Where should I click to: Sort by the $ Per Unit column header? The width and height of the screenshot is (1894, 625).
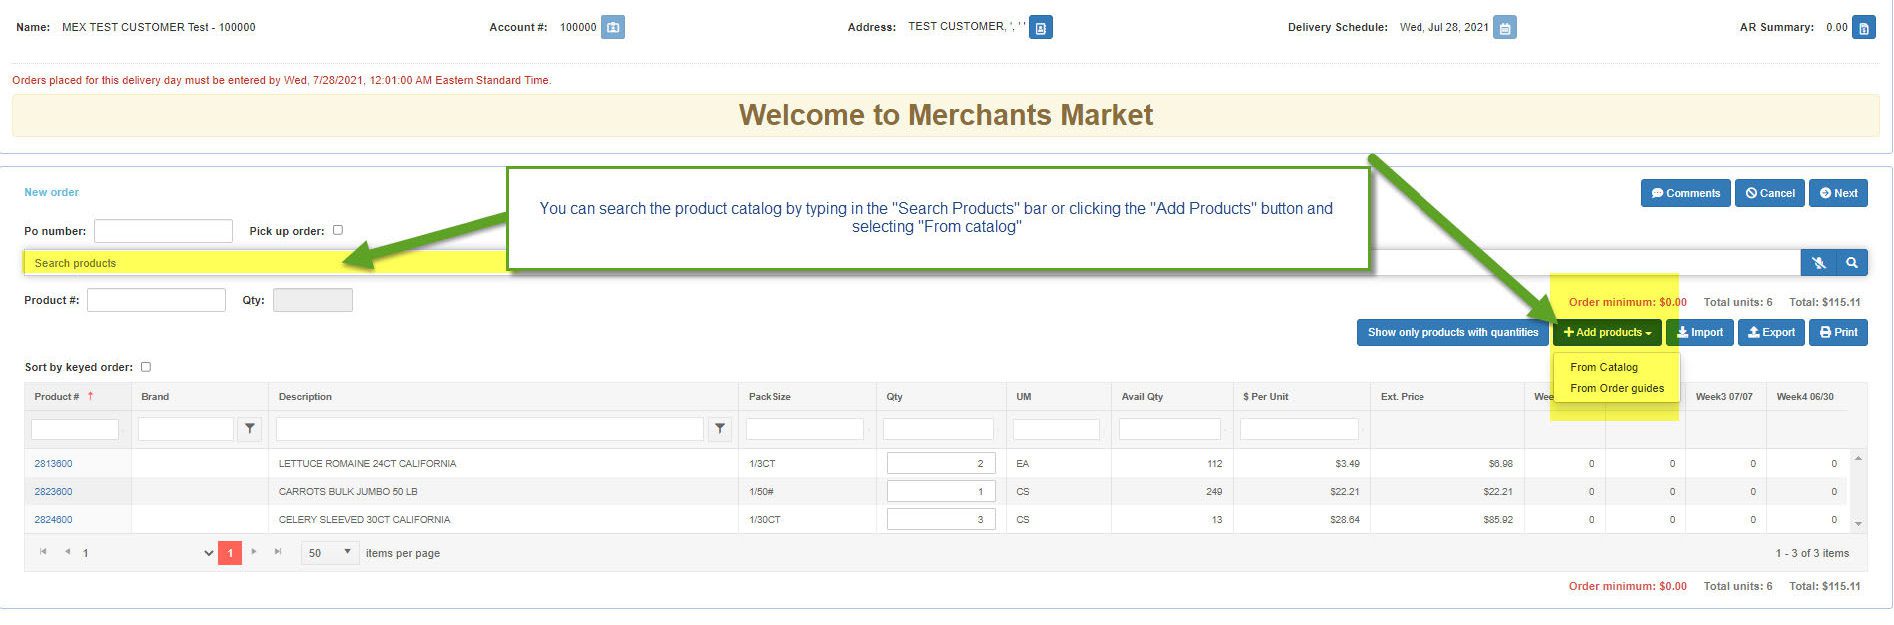(x=1265, y=397)
